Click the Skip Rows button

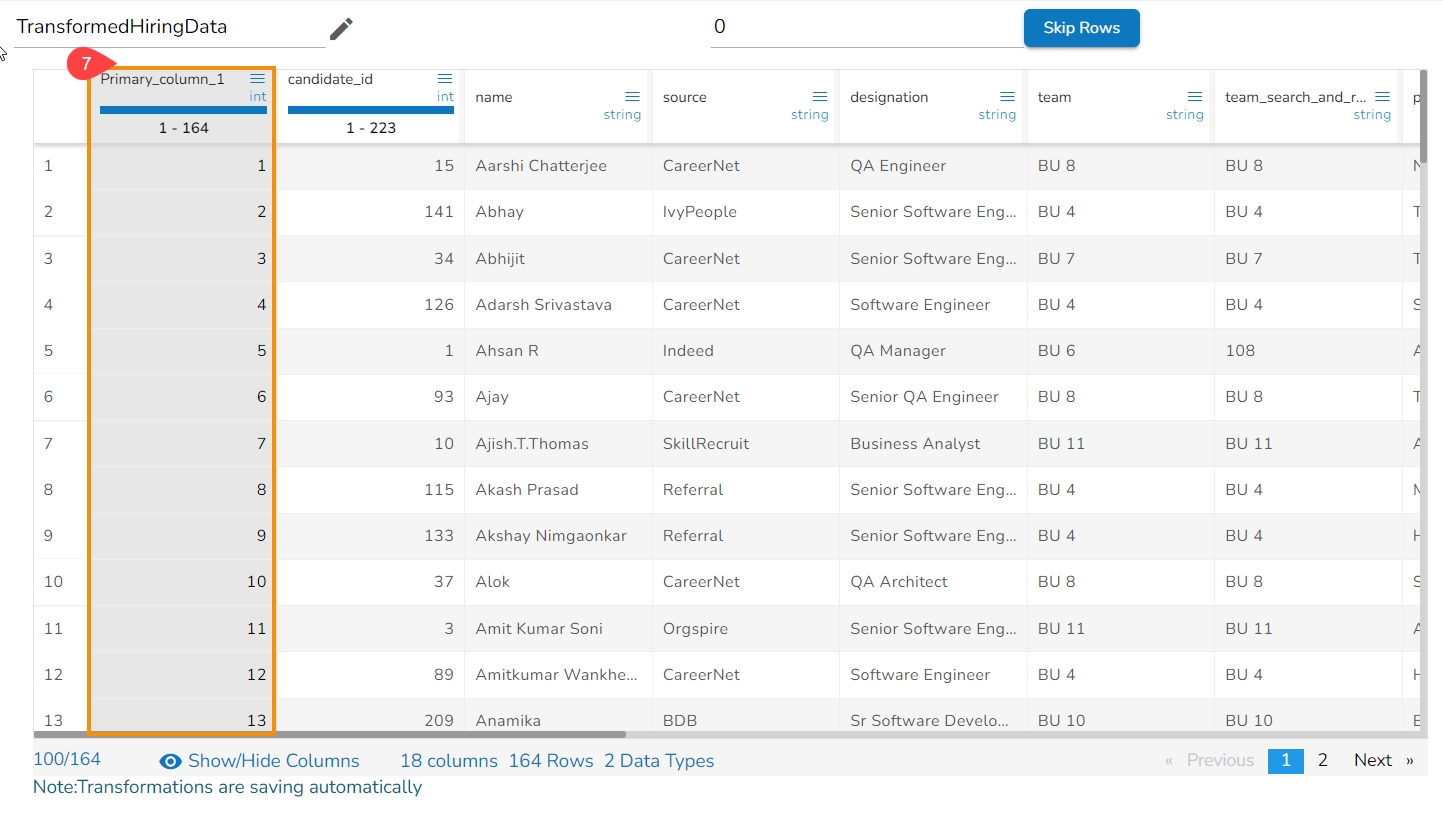point(1081,28)
